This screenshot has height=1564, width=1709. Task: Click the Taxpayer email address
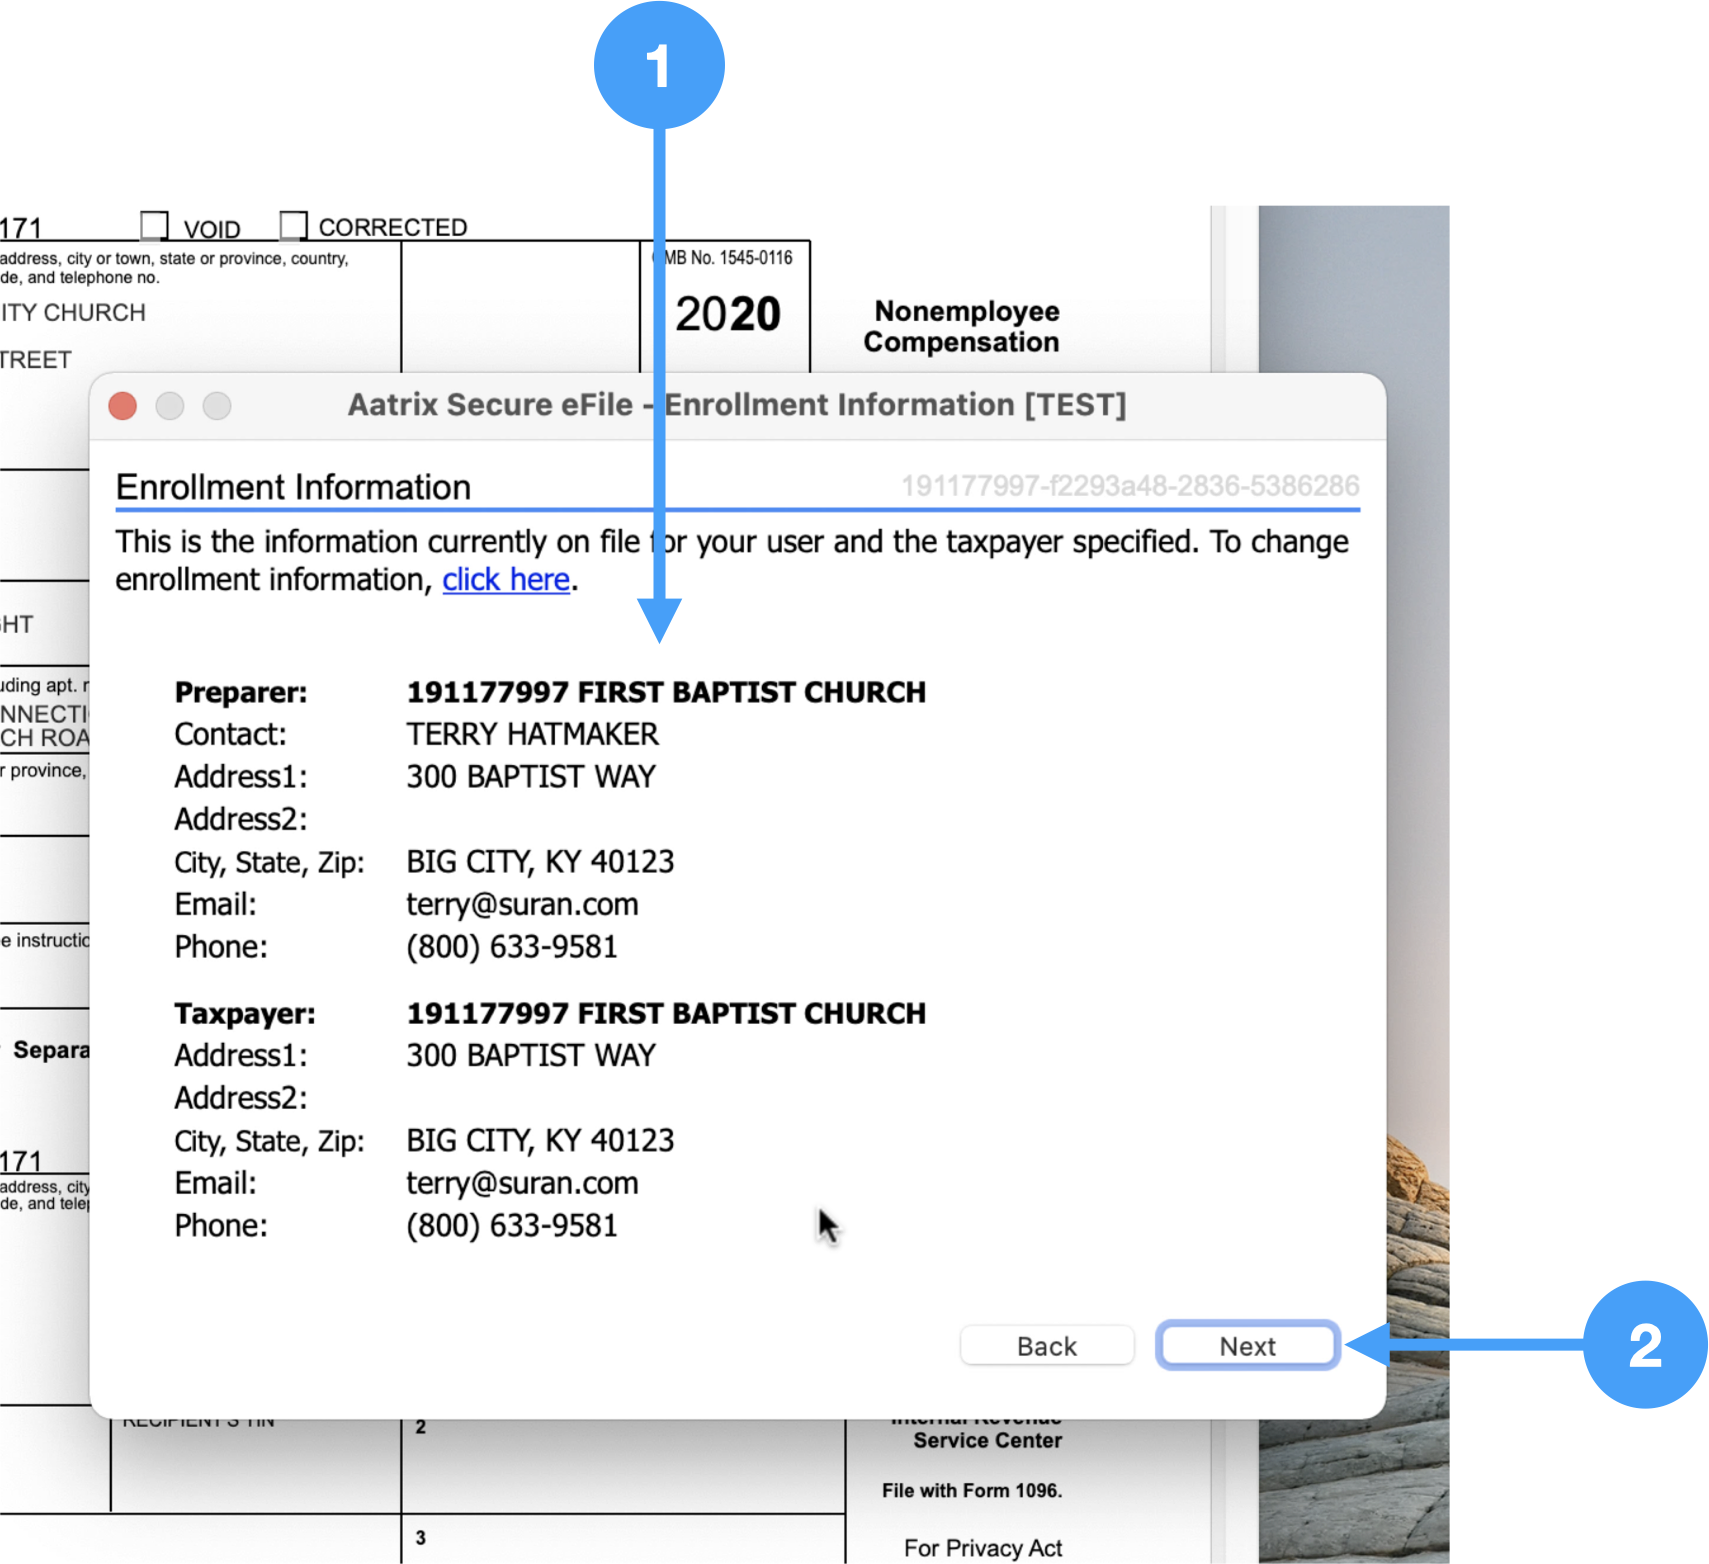tap(521, 1184)
